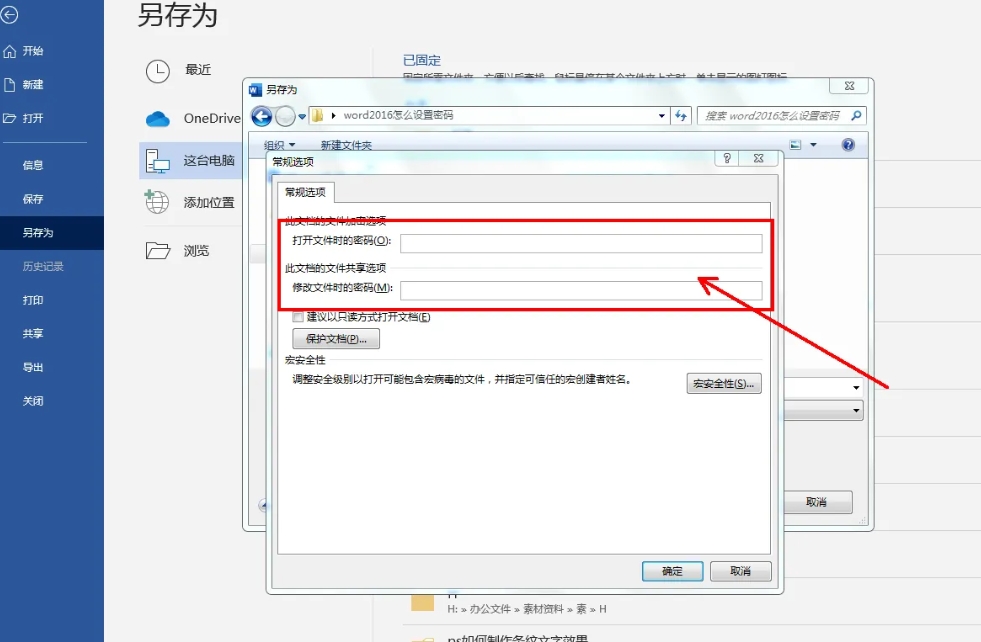Click the refresh button beside address bar

click(681, 116)
